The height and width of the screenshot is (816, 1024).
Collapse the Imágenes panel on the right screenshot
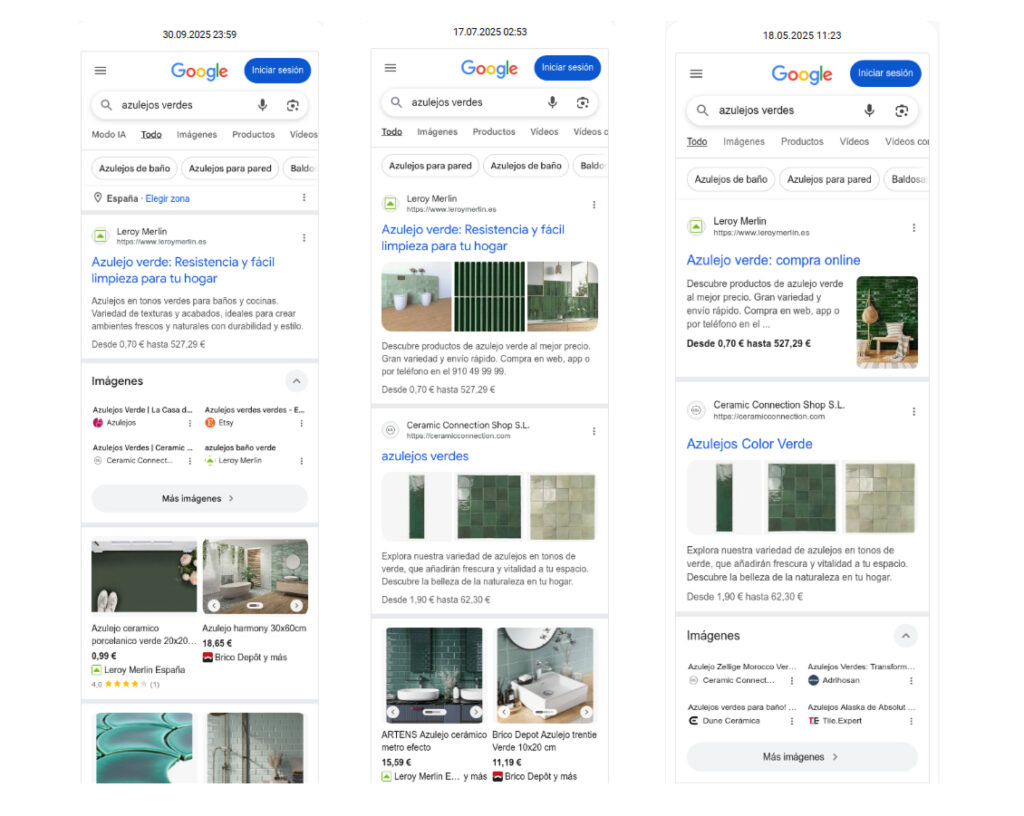coord(906,635)
